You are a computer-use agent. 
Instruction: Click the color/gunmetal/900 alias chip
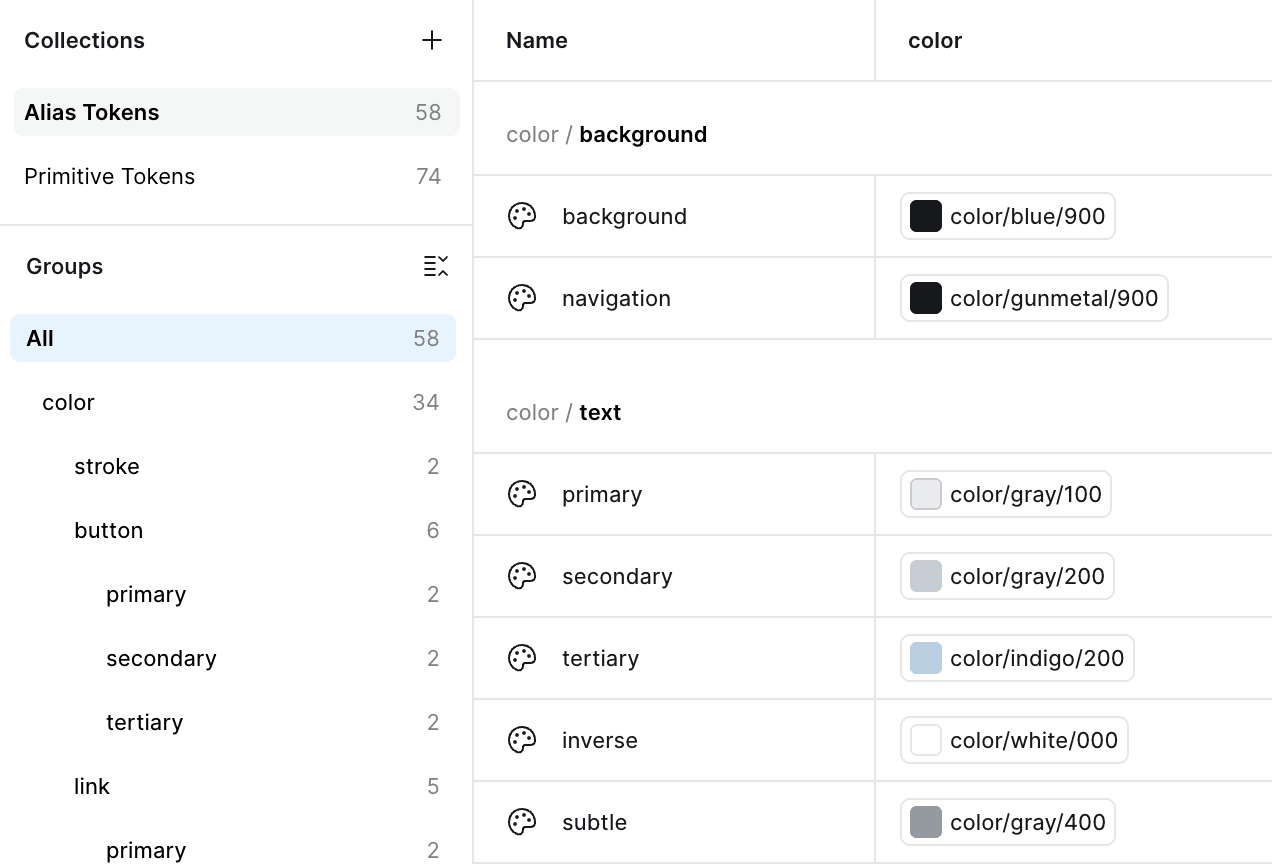1034,298
